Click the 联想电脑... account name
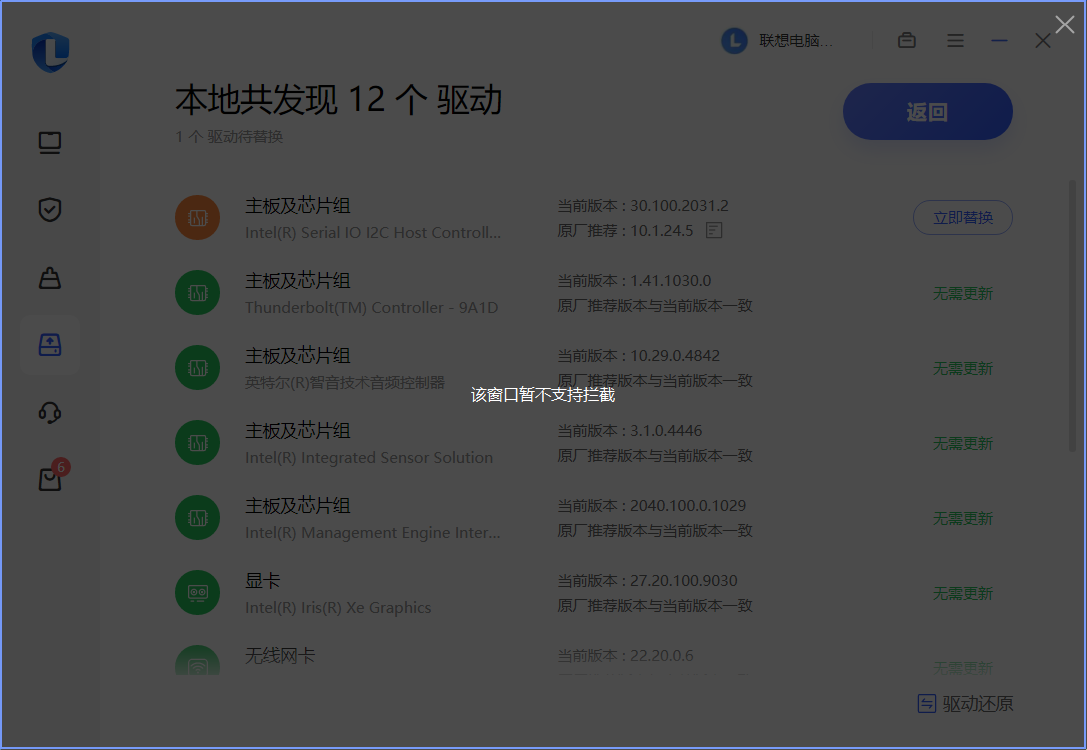 click(x=796, y=41)
